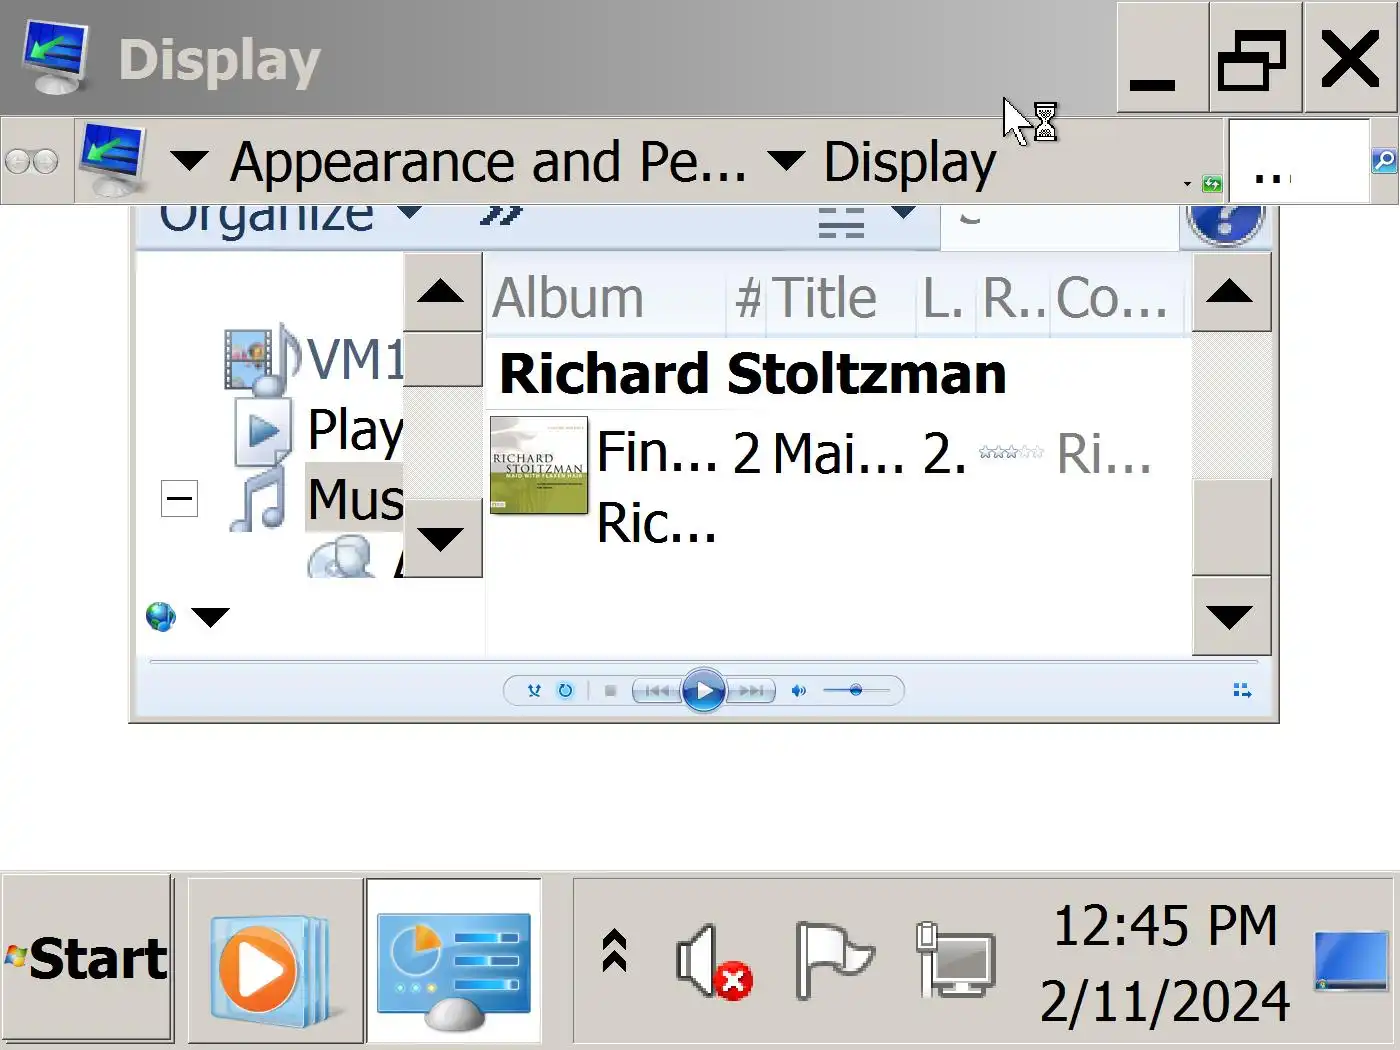Set the star rating for the track
1400x1050 pixels.
tap(1011, 452)
